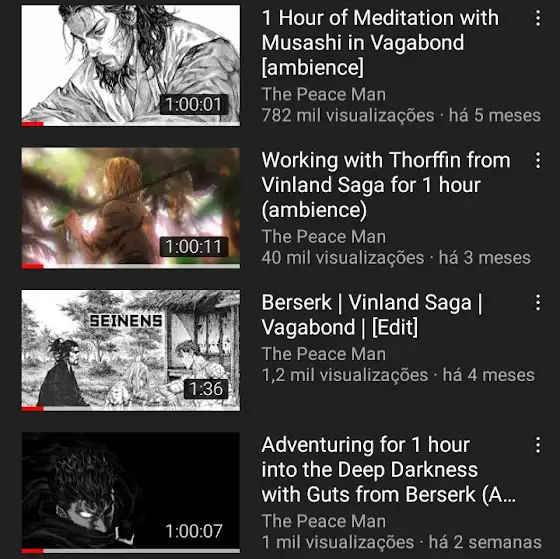This screenshot has width=560, height=559.
Task: Visit The Peace Man channel under Musashi video
Action: 324,95
